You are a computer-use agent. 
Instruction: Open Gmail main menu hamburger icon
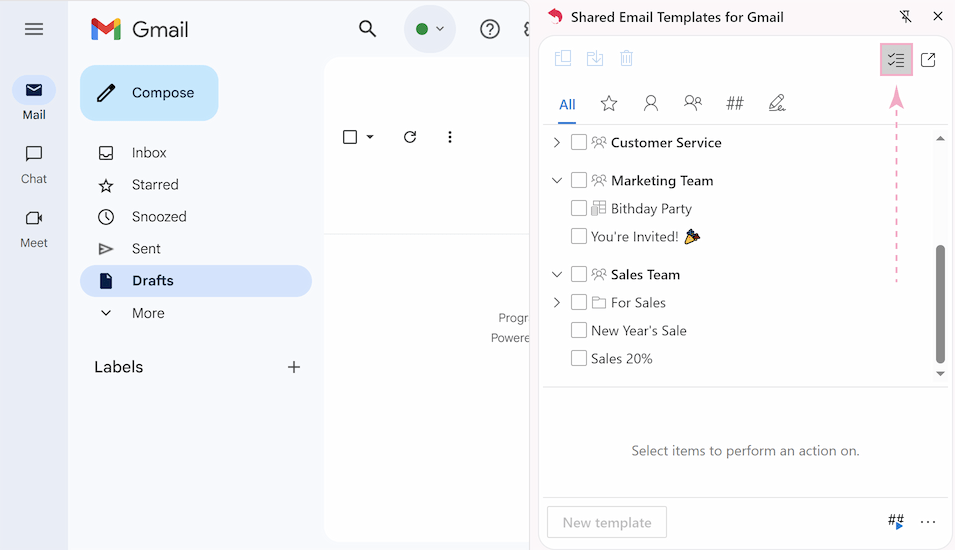tap(33, 29)
